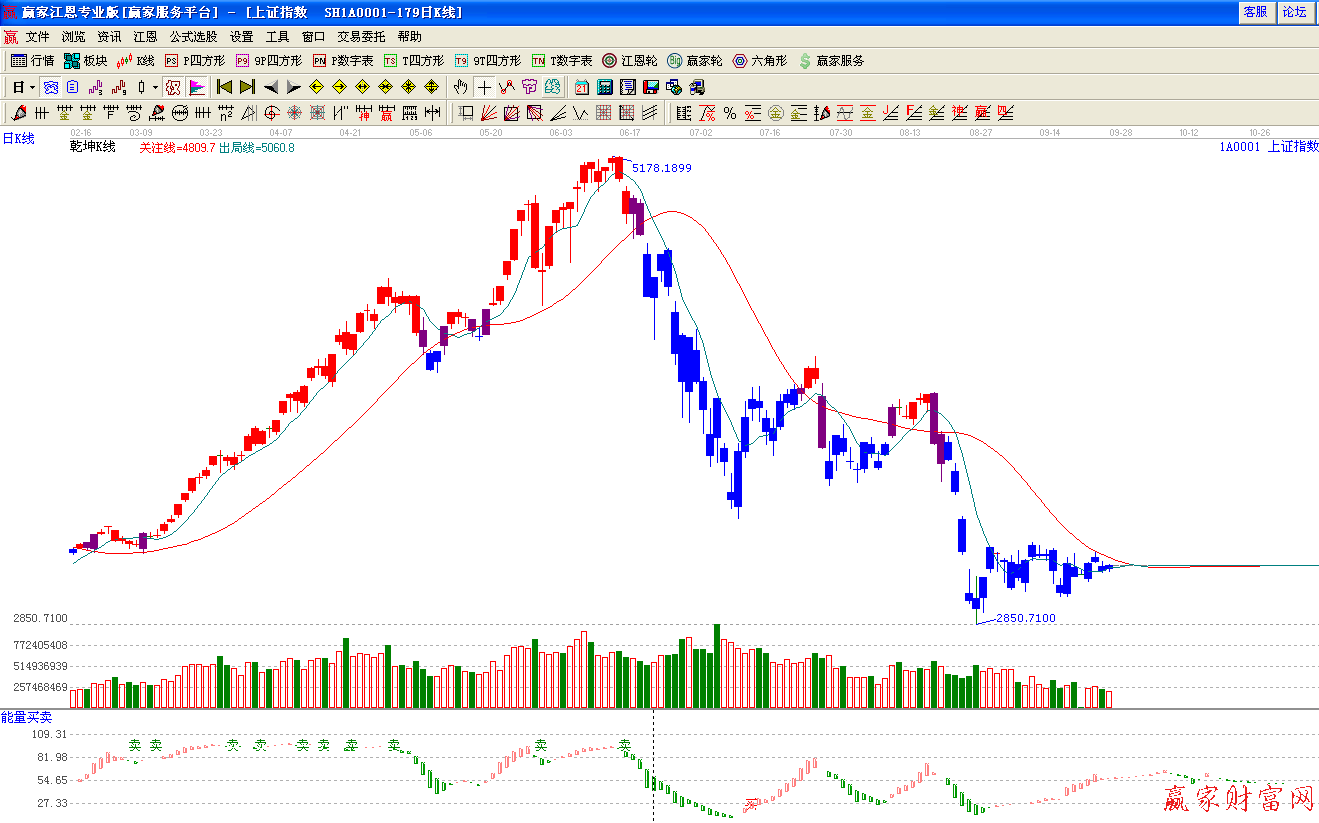Screen dimensions: 1319x823
Task: Jump to first bar arrow icon
Action: [224, 87]
